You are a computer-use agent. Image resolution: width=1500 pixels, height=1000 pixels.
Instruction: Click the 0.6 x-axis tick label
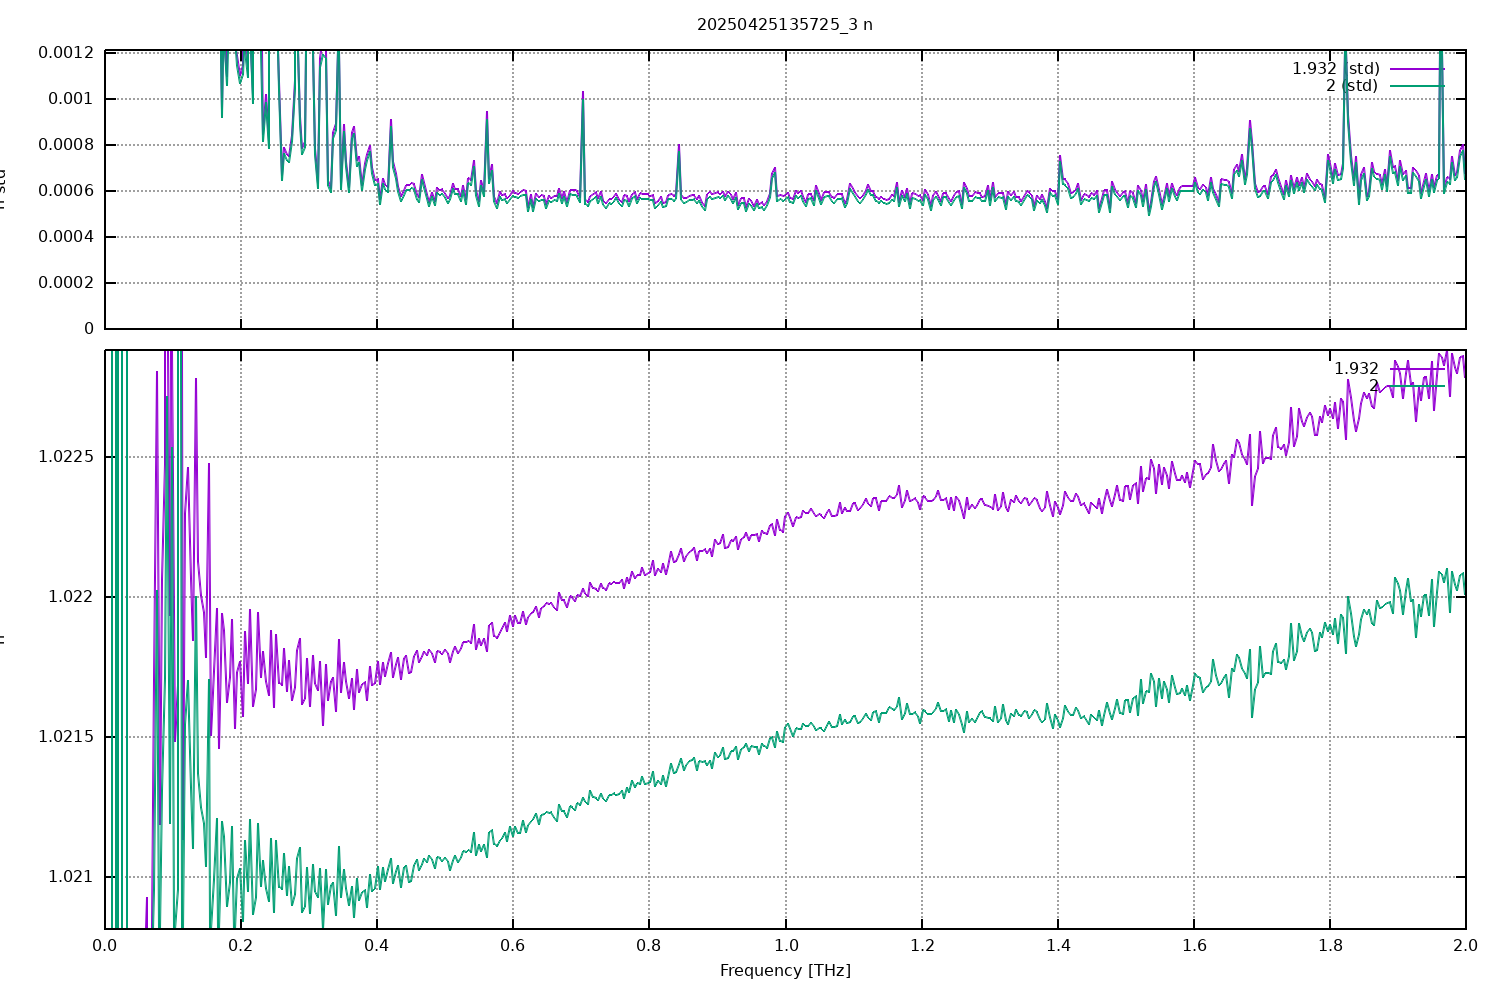(513, 945)
